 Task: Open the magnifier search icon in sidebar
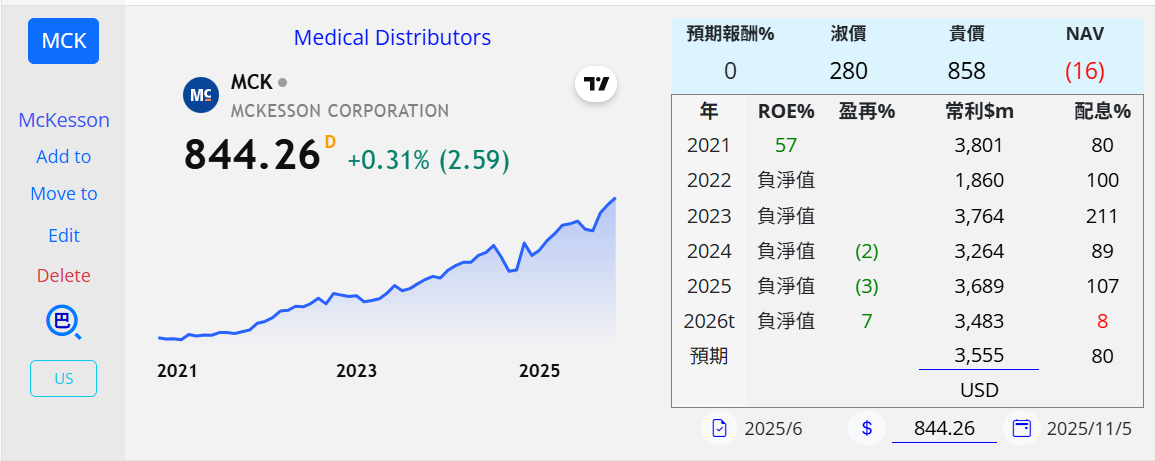pos(63,322)
